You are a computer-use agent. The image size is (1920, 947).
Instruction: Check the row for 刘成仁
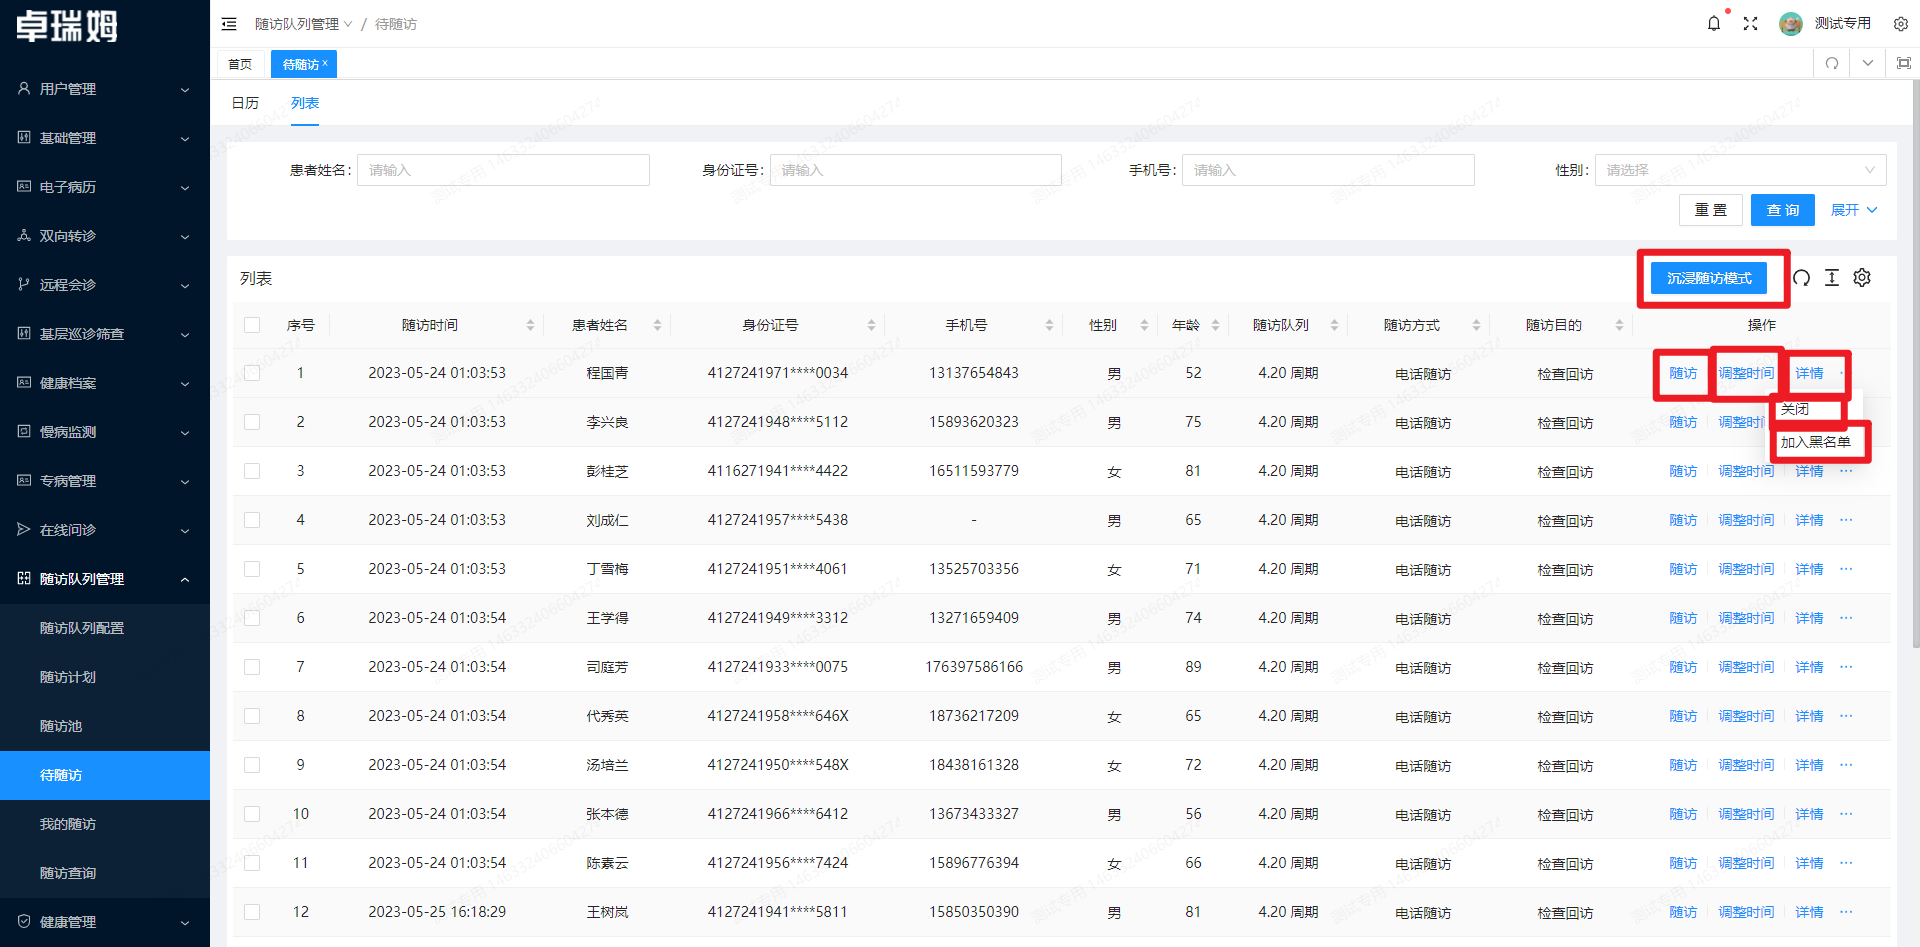pos(252,520)
